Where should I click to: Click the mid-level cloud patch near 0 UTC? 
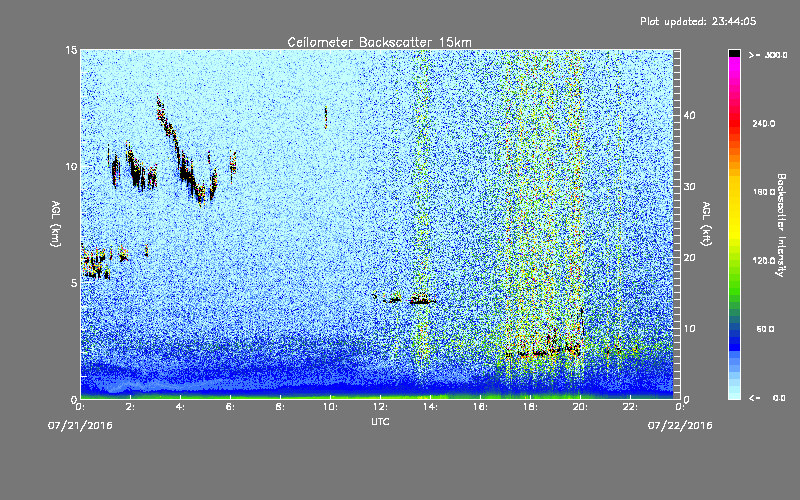tap(96, 263)
